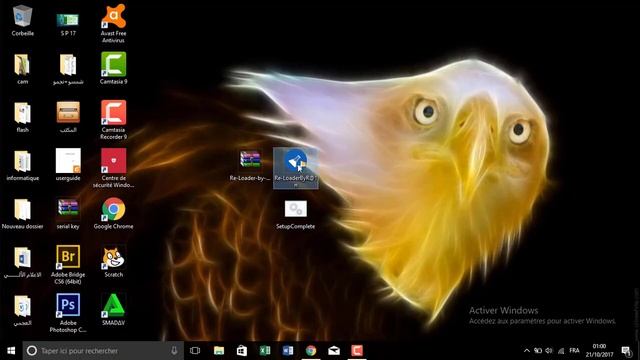This screenshot has height=360, width=640.
Task: Open Camtasia 9 desktop shortcut
Action: 113,68
